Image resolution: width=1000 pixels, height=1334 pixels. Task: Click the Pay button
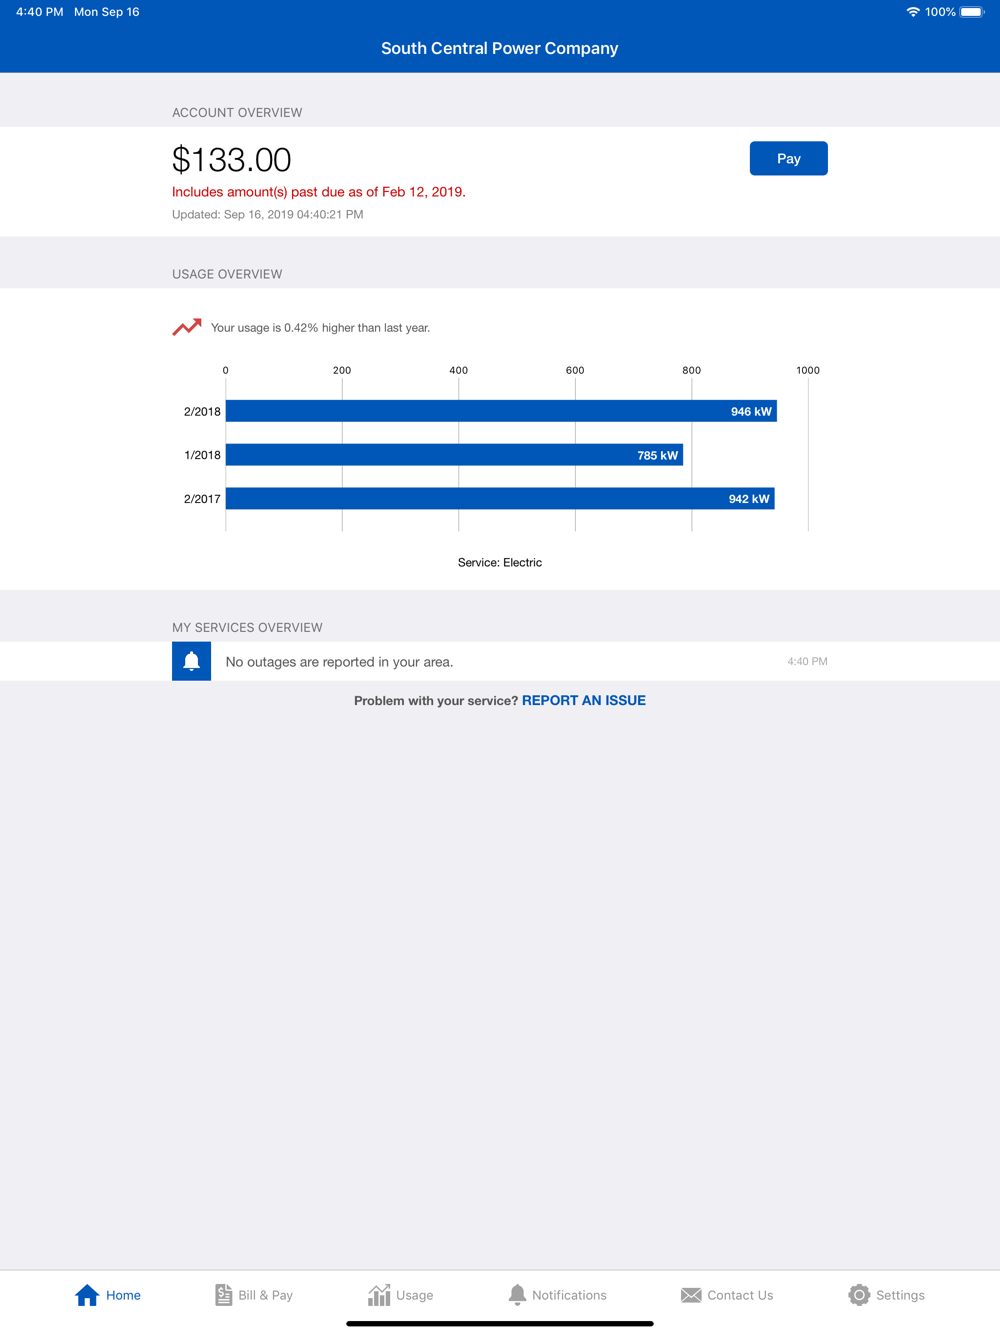click(x=789, y=158)
